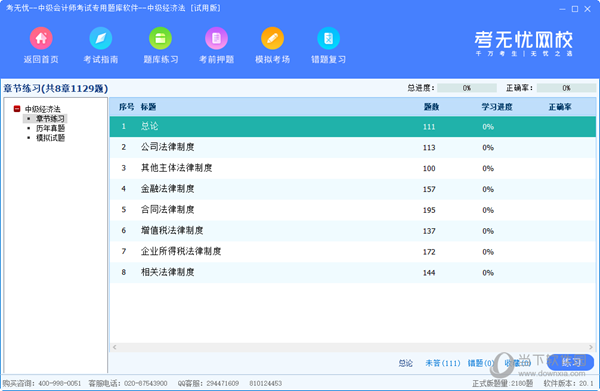The width and height of the screenshot is (600, 391).
Task: Click the horizontal scrollbar right arrow
Action: click(x=591, y=347)
